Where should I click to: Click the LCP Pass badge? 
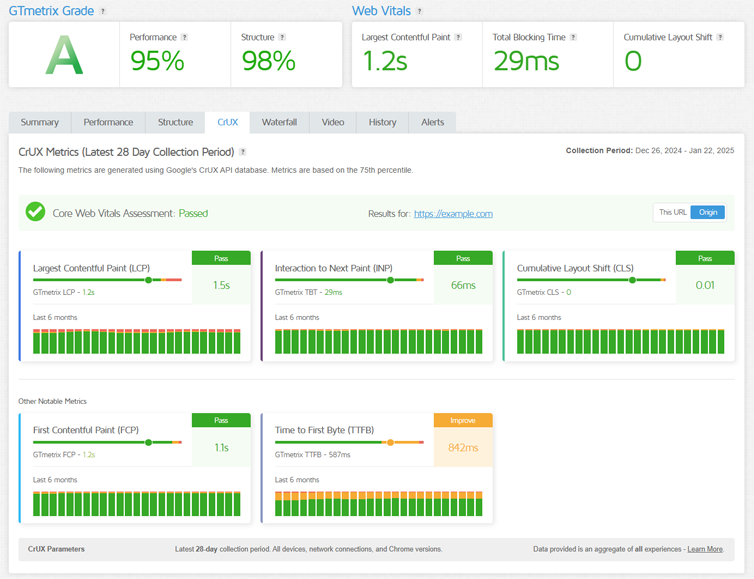221,258
